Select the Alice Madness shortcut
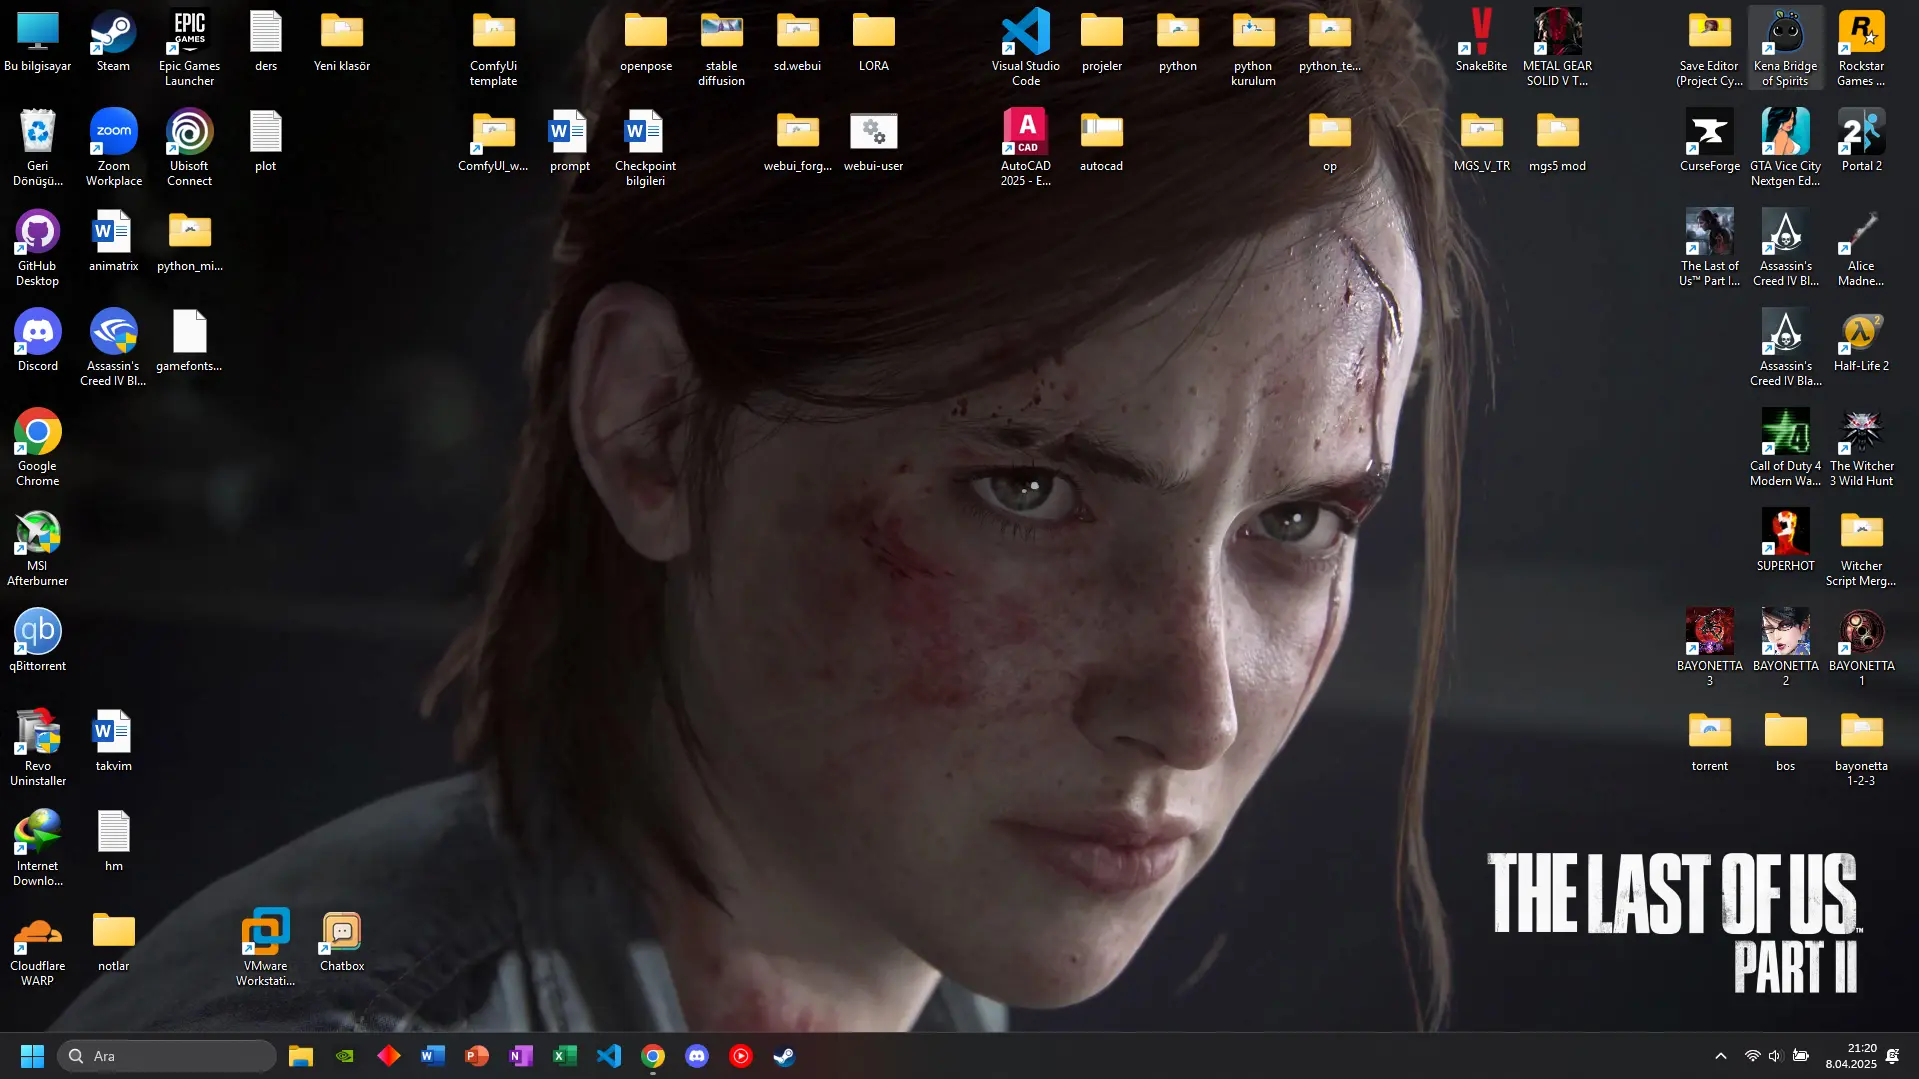1919x1079 pixels. click(x=1861, y=249)
